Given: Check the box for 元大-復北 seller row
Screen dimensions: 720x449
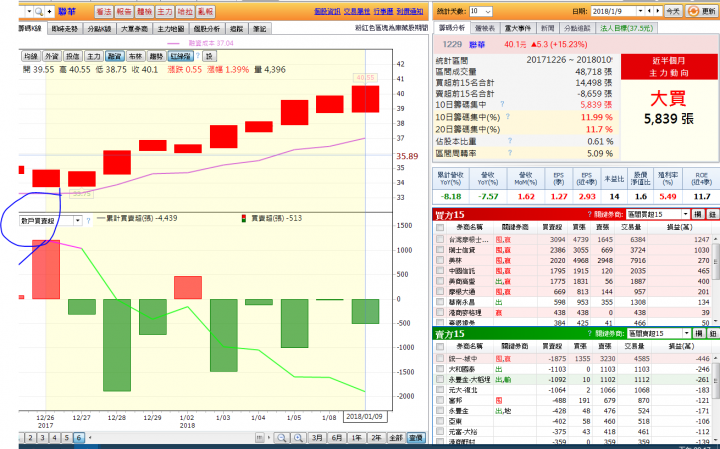Looking at the screenshot, I should click(x=440, y=390).
